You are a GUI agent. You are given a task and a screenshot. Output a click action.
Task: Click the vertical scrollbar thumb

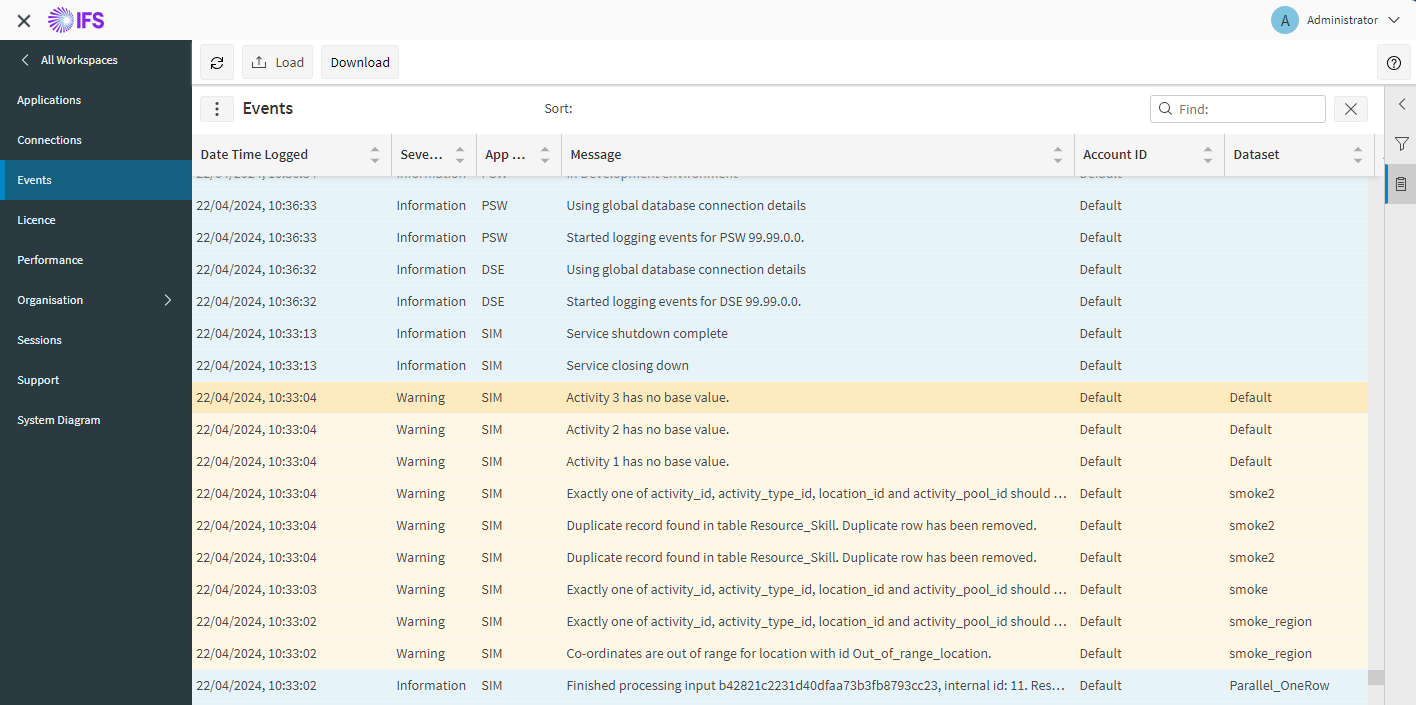coord(1376,677)
